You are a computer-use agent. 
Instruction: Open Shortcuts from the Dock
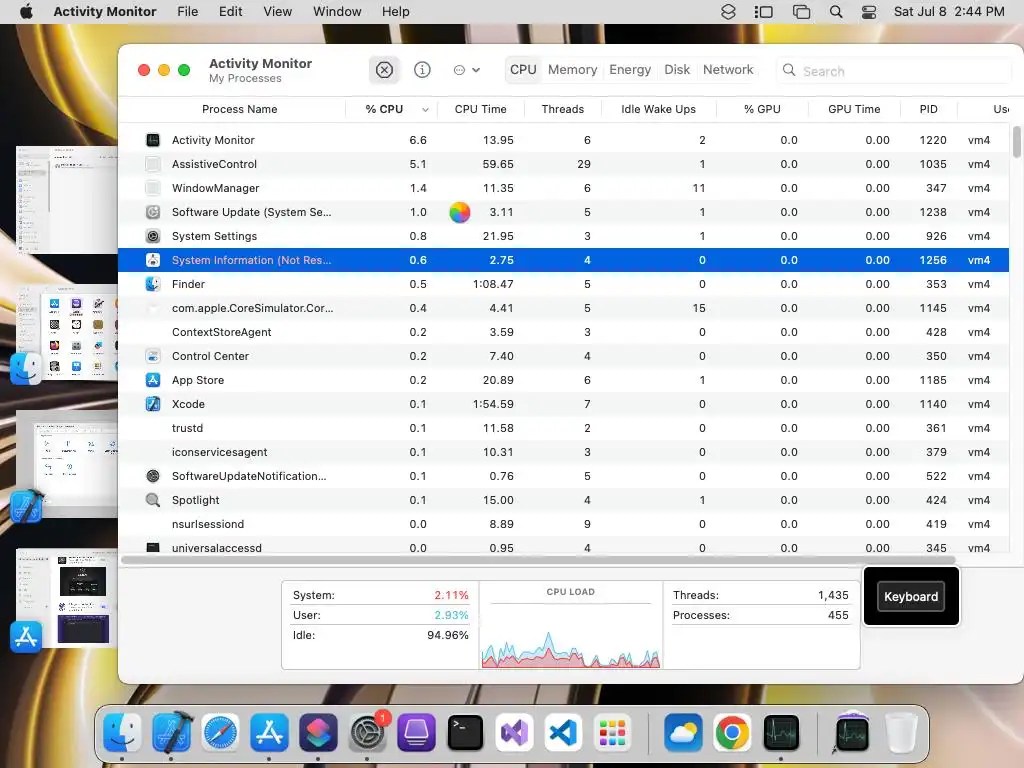(x=318, y=733)
